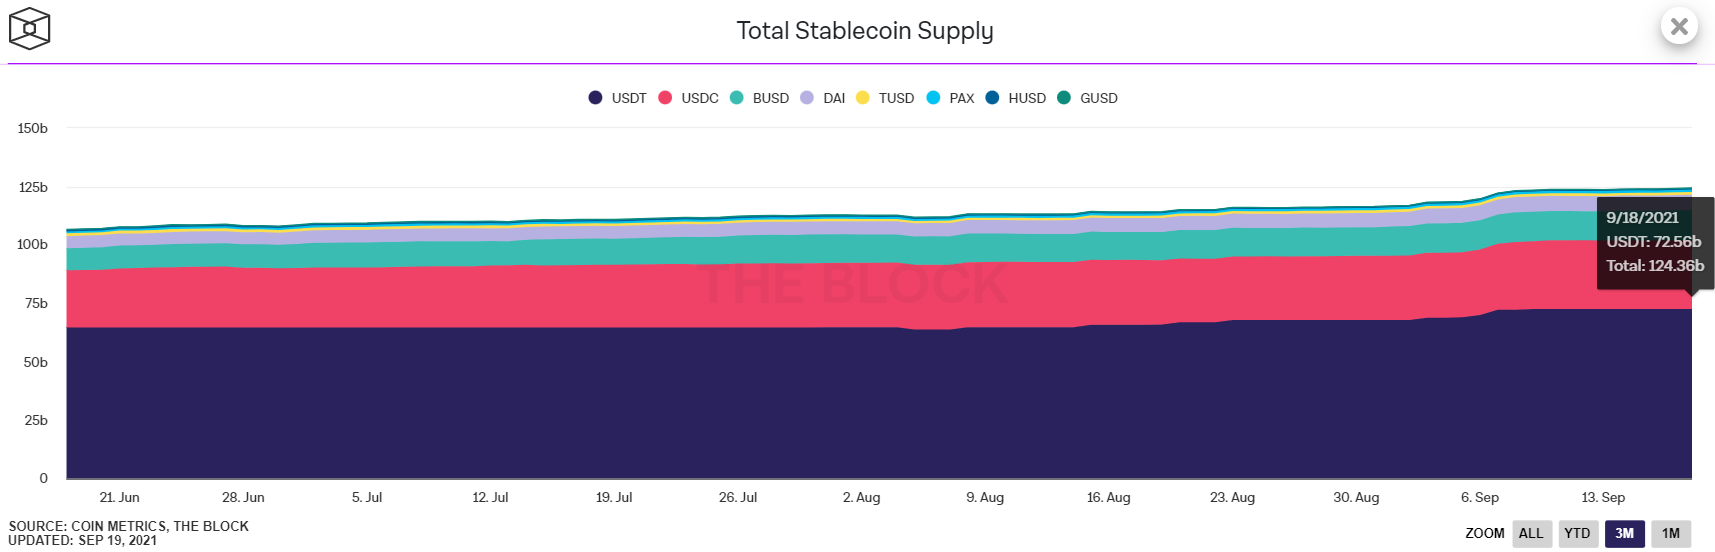The image size is (1715, 552).
Task: Click The Block cube logo icon
Action: (x=29, y=29)
